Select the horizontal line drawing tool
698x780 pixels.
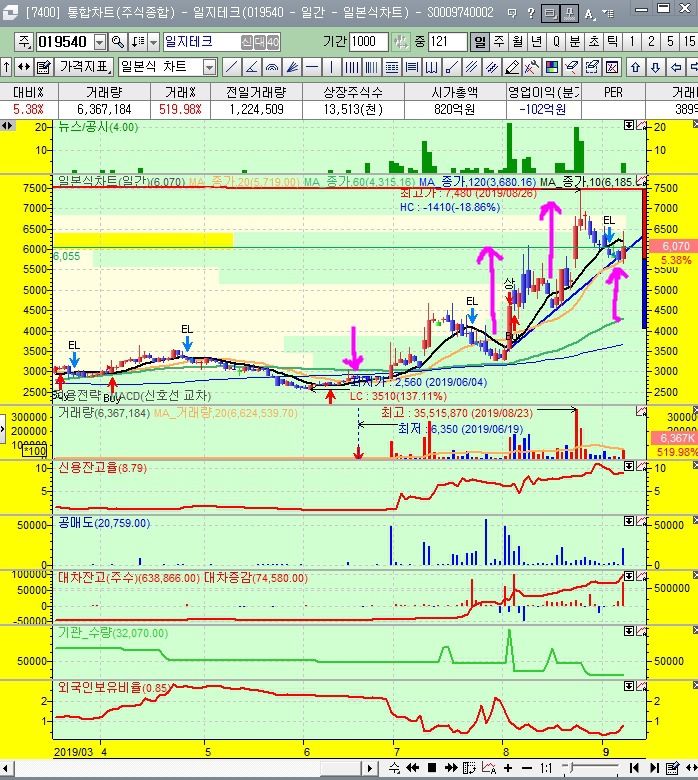pos(312,67)
